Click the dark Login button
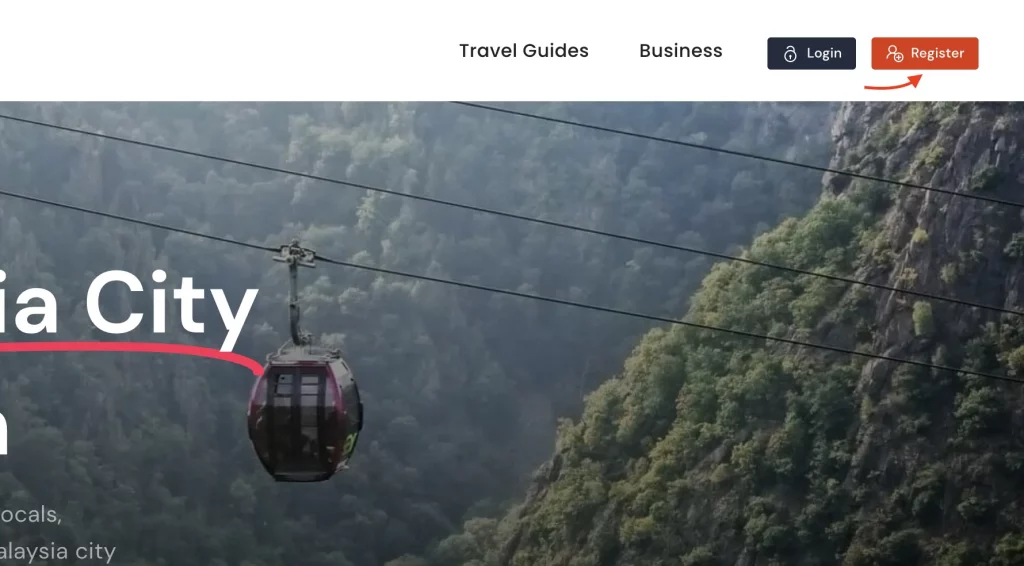1024x566 pixels. point(811,54)
